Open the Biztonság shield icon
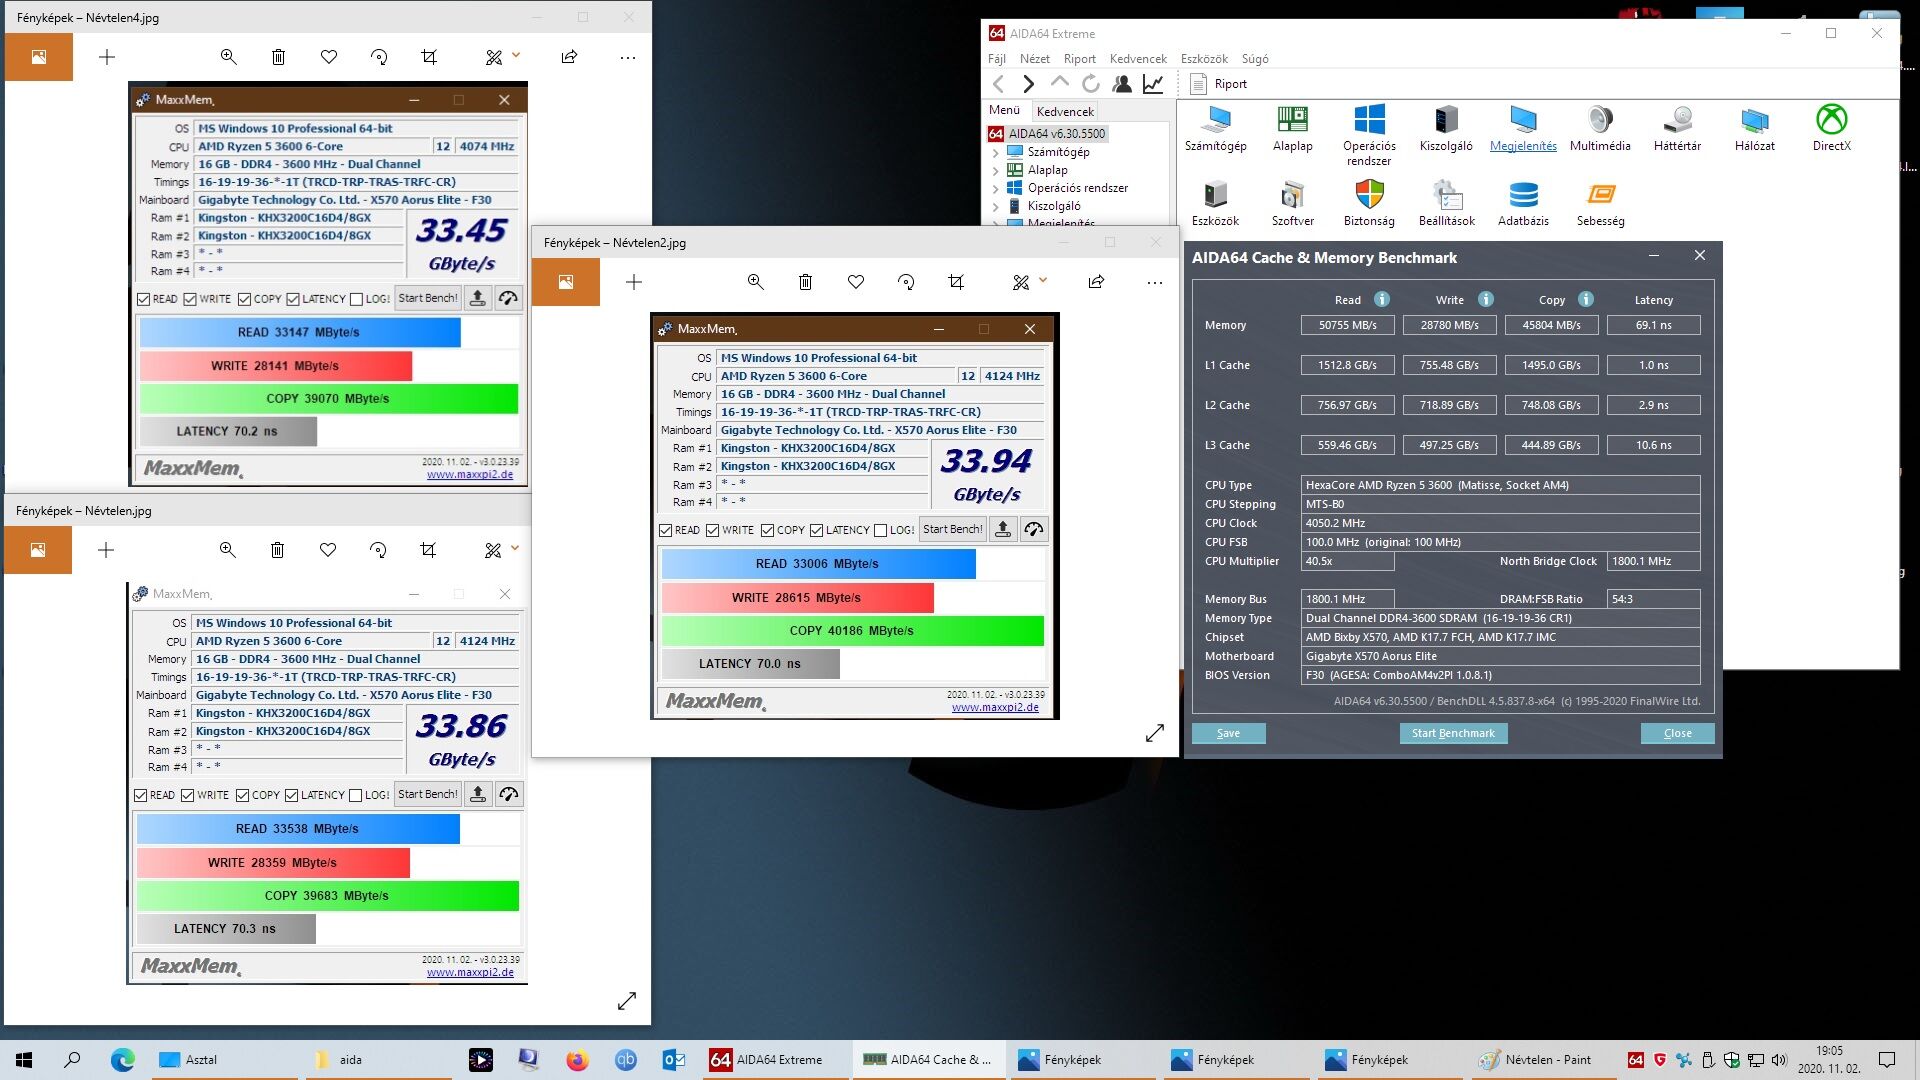 click(x=1369, y=203)
